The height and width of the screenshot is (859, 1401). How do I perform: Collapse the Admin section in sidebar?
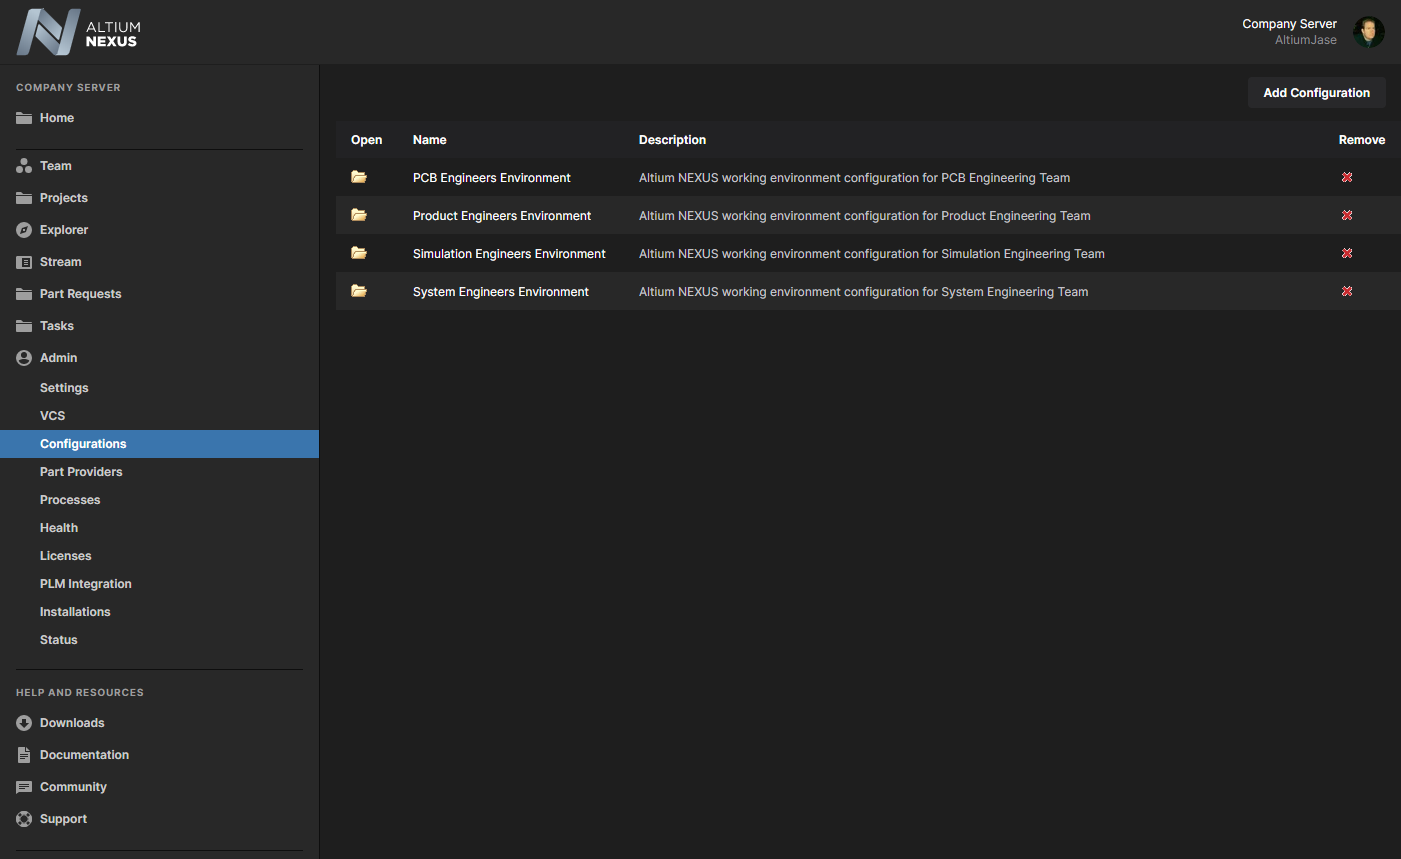pos(58,358)
